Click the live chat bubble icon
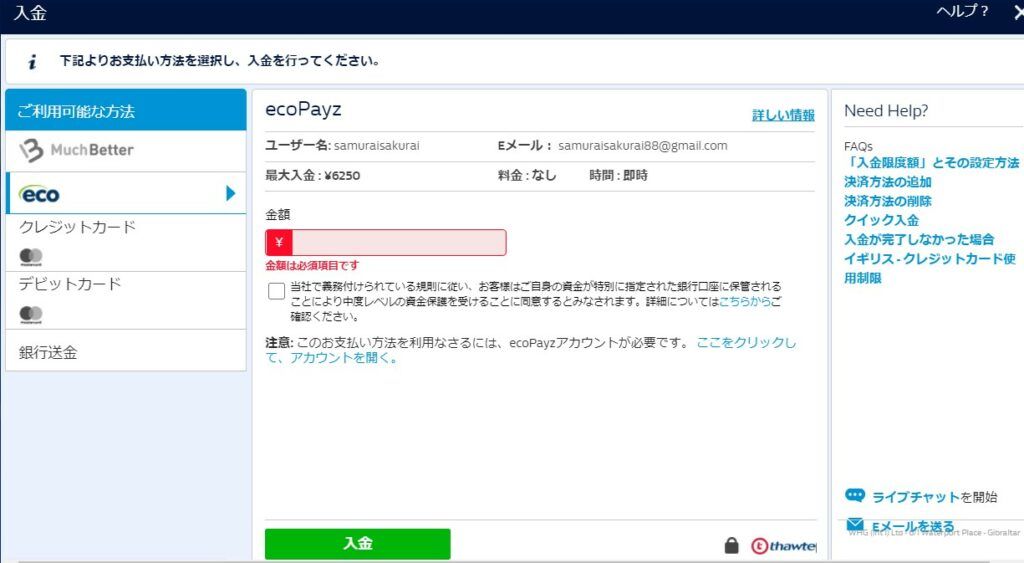Screen dimensions: 1024x563 point(855,495)
